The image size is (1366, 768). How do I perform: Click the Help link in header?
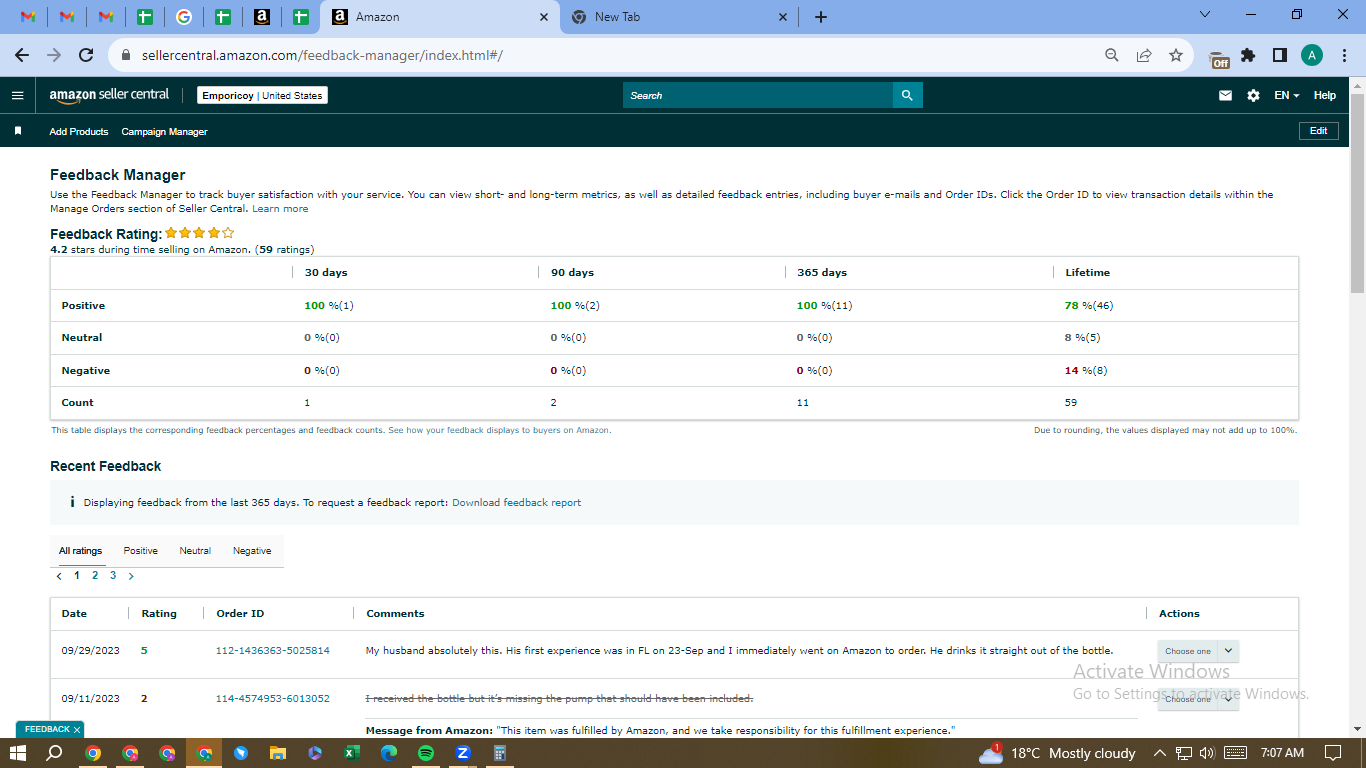point(1325,96)
